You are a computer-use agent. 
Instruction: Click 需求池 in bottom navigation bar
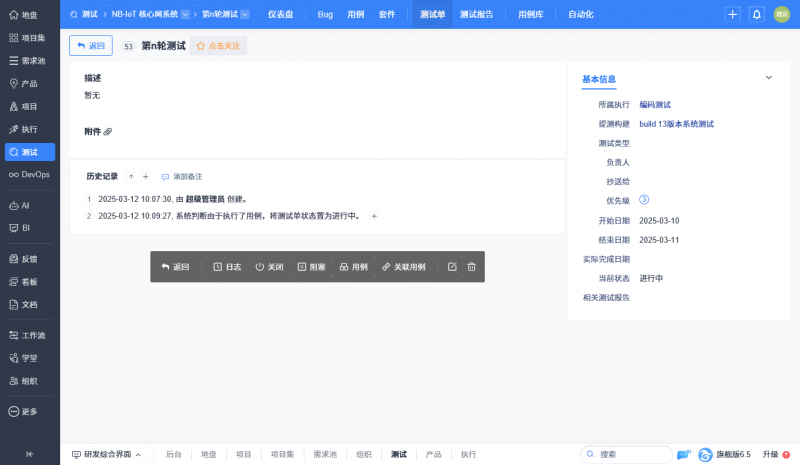click(325, 454)
